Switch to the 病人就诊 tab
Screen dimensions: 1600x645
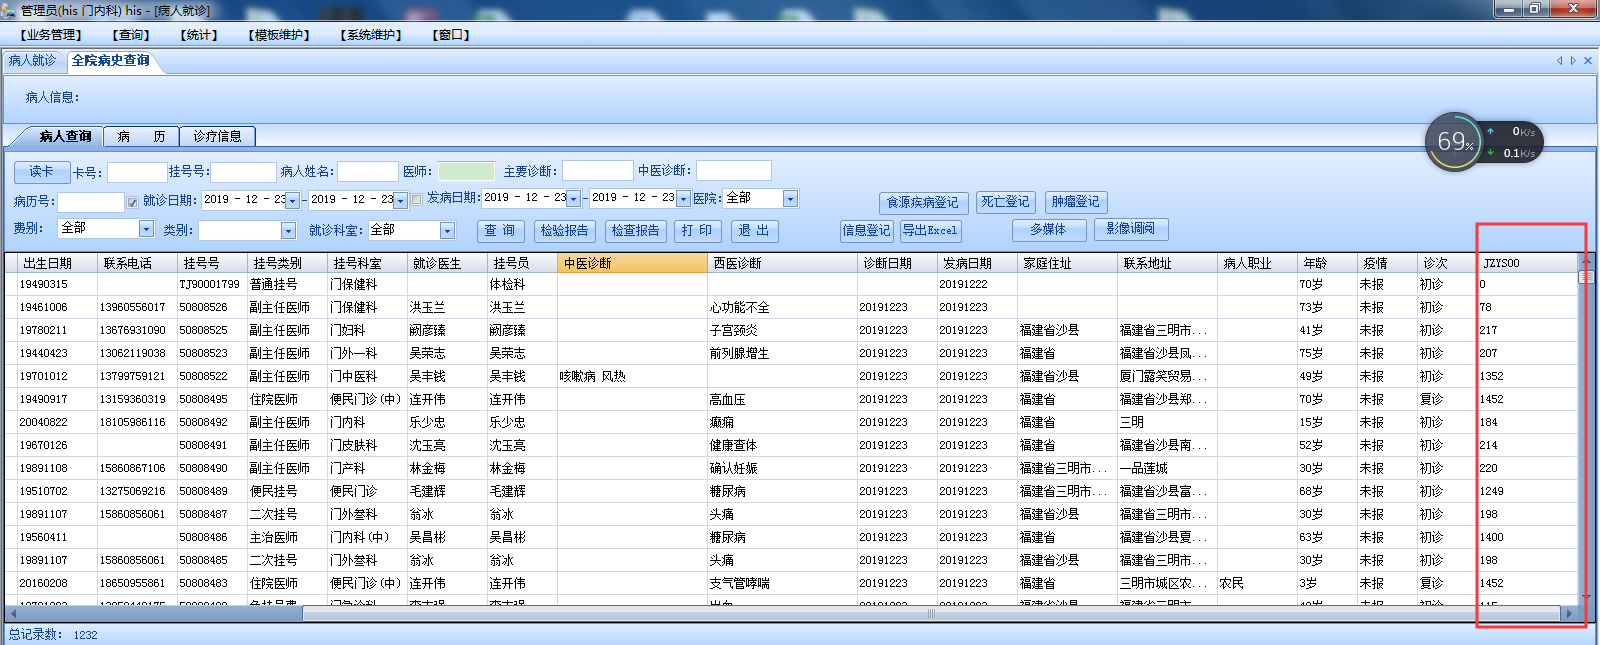coord(33,61)
